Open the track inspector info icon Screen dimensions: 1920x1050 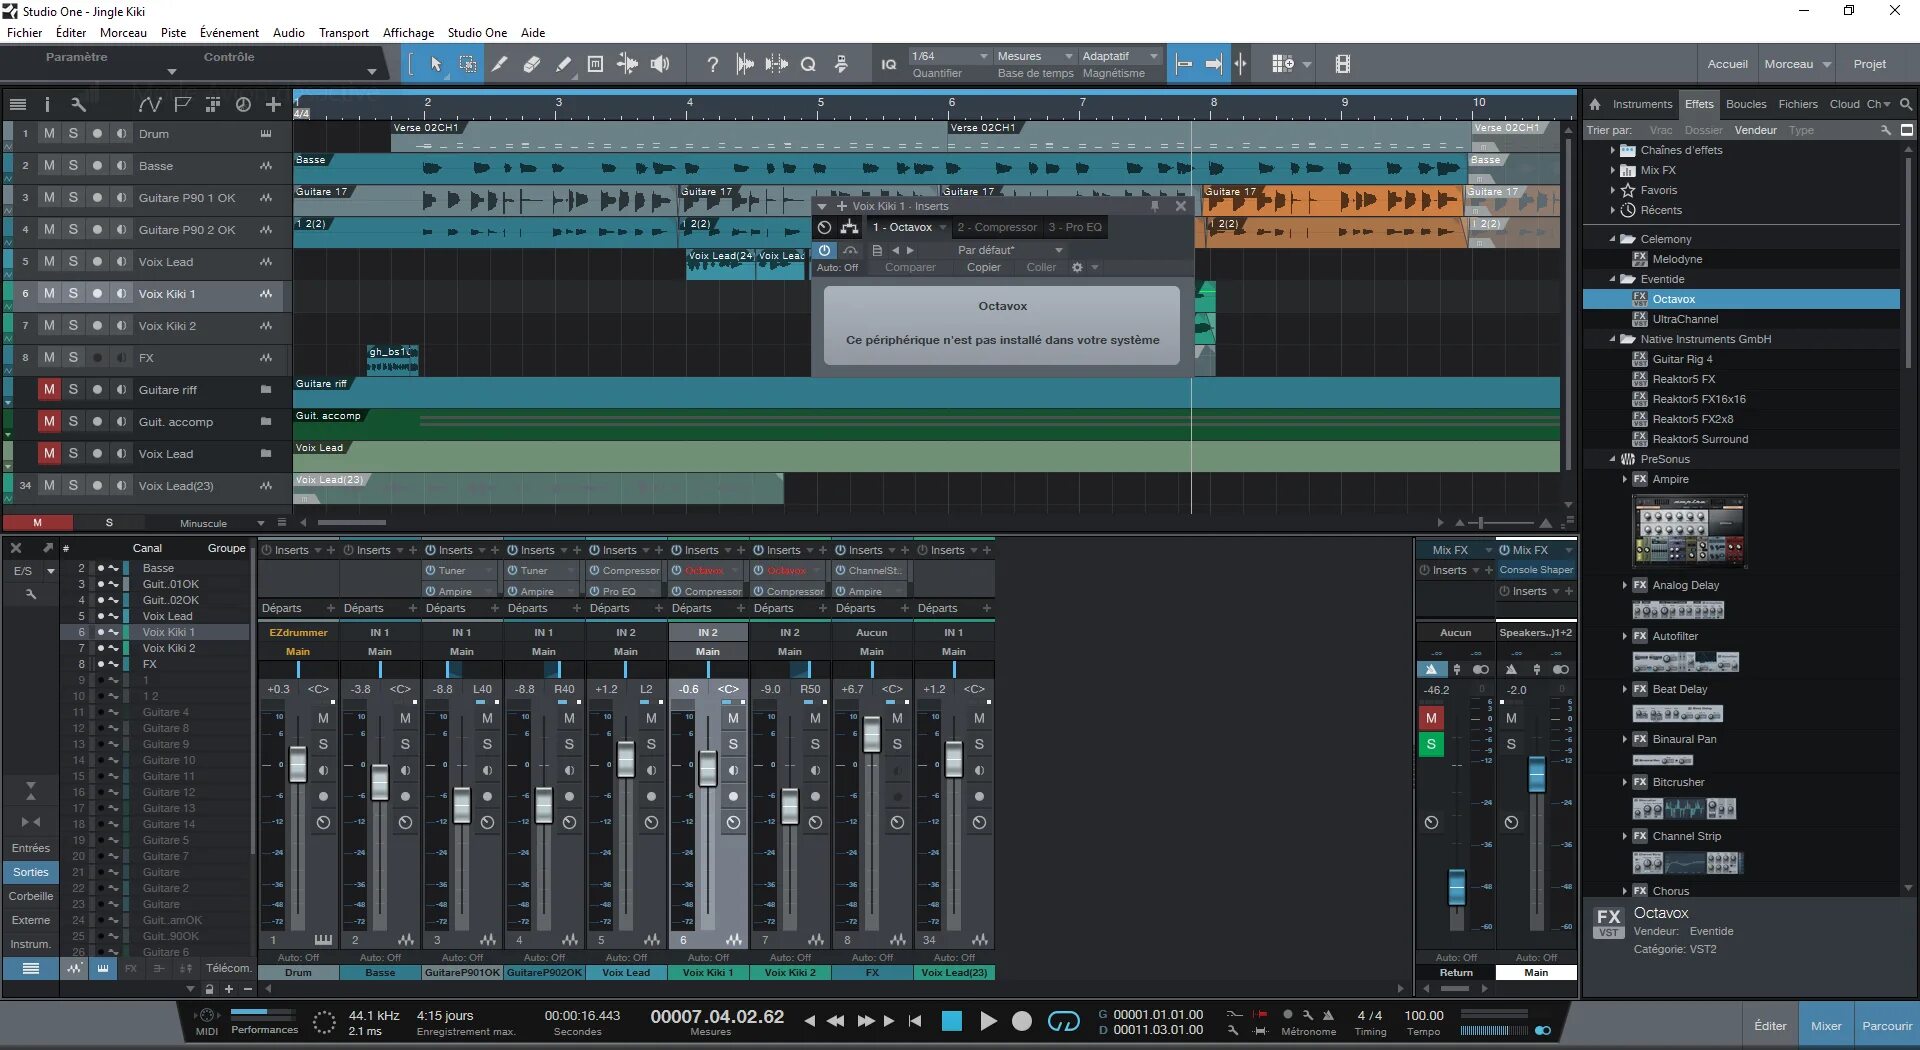[x=47, y=104]
